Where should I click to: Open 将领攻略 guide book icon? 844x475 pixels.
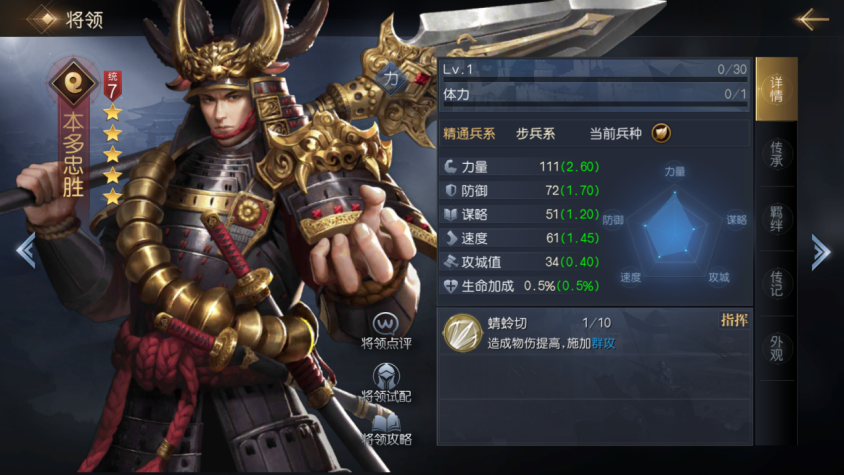[x=386, y=423]
